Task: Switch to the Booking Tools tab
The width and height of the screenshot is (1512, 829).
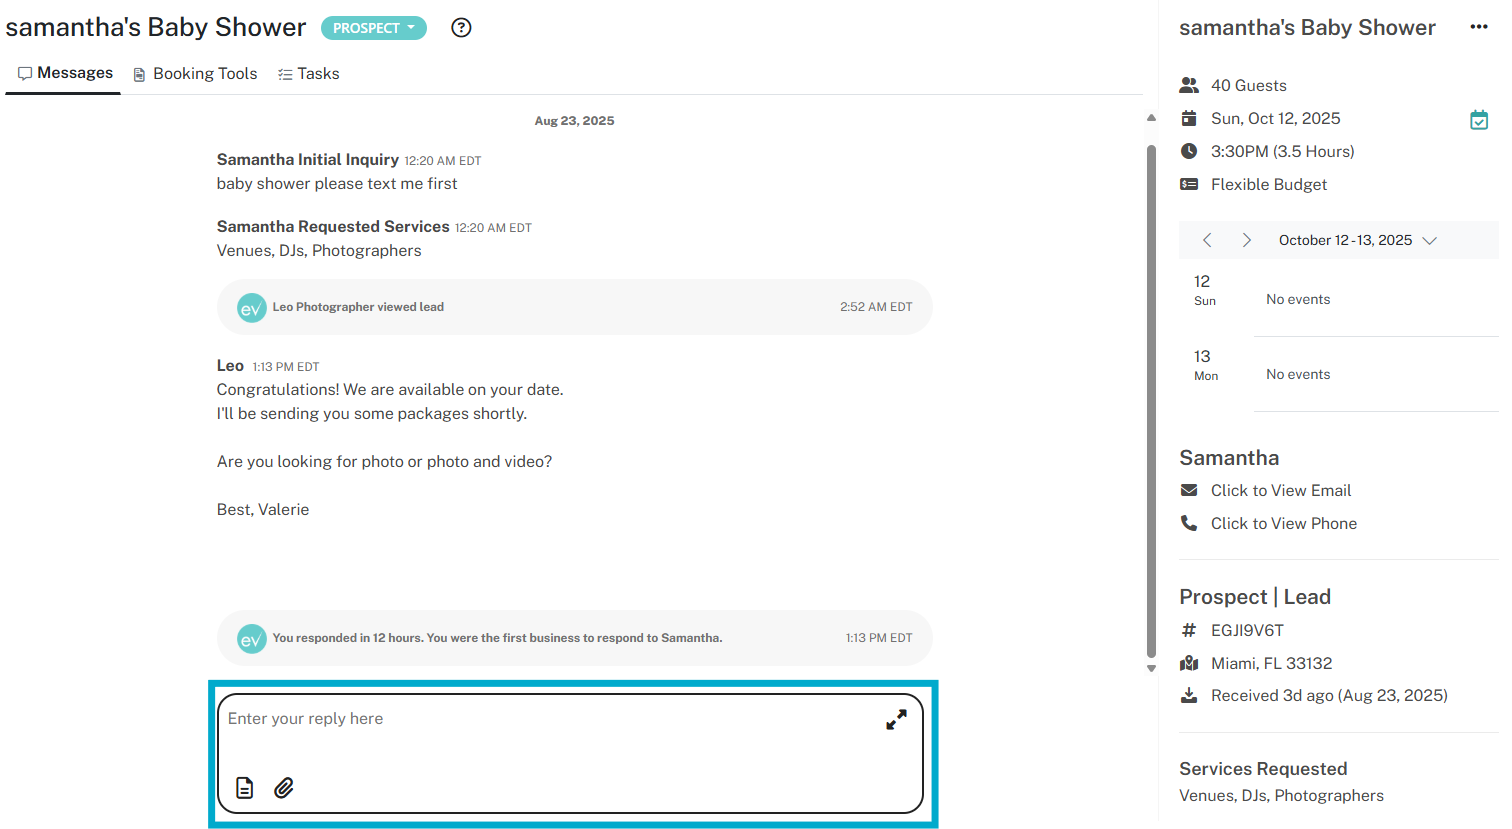Action: tap(195, 74)
